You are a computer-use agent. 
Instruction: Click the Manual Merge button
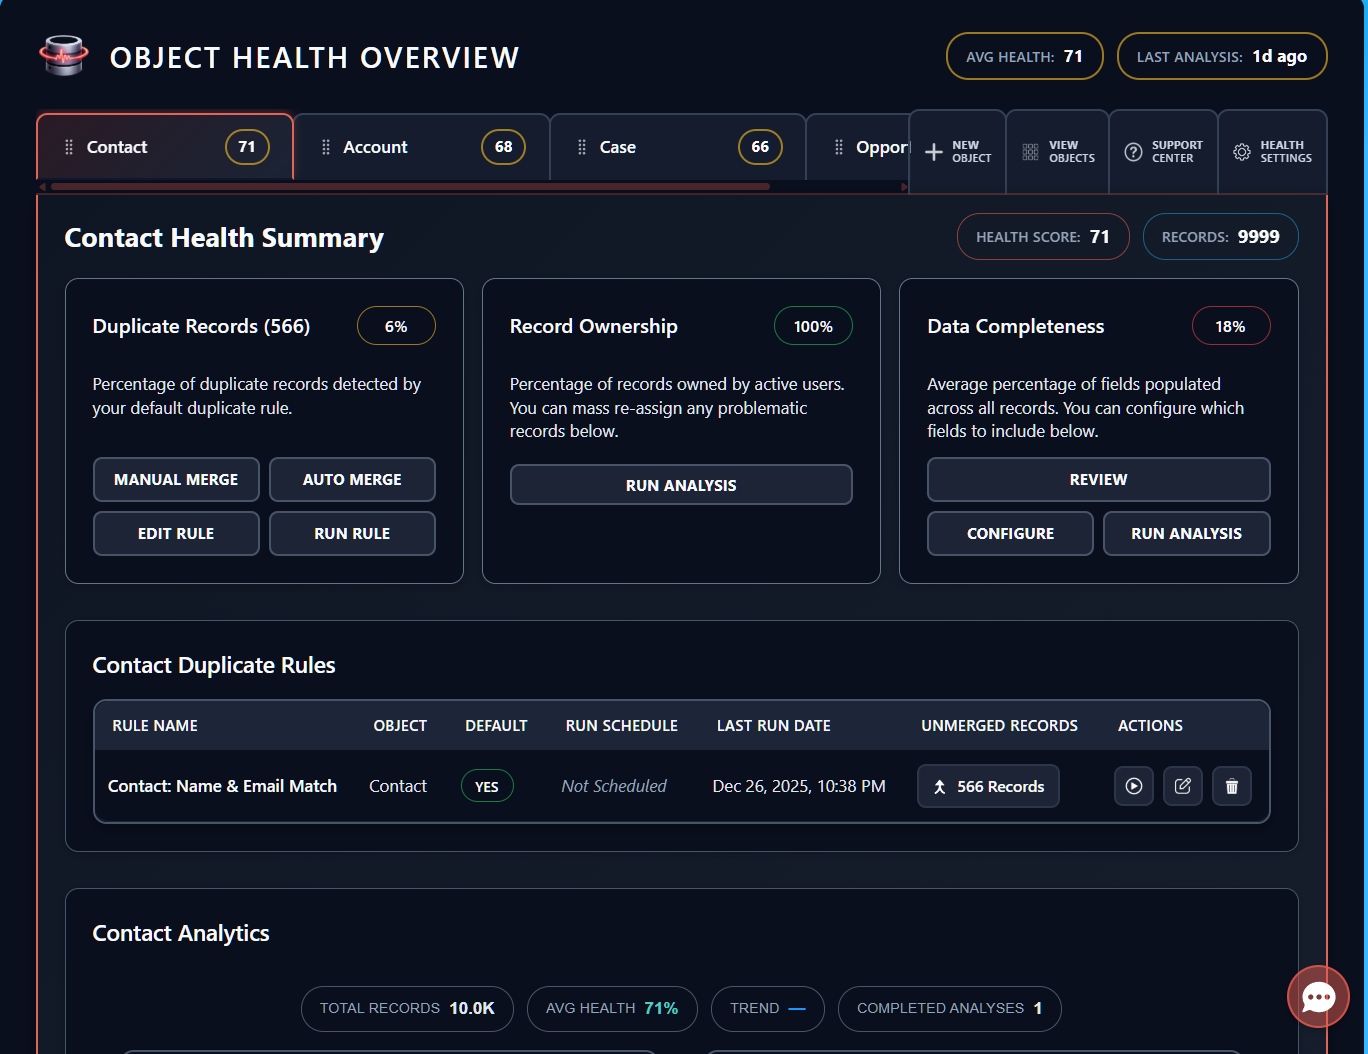tap(176, 480)
